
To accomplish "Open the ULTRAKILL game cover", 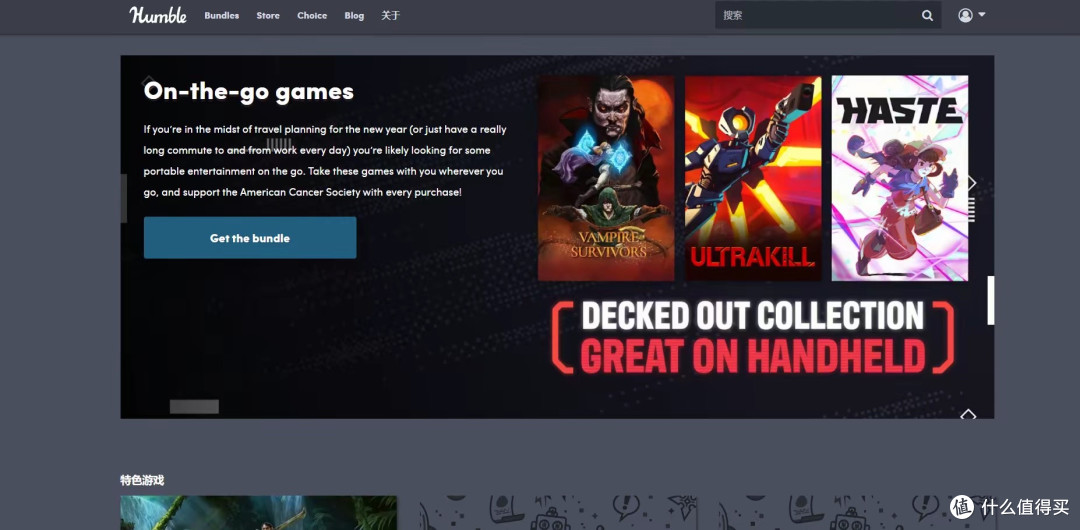I will [753, 179].
